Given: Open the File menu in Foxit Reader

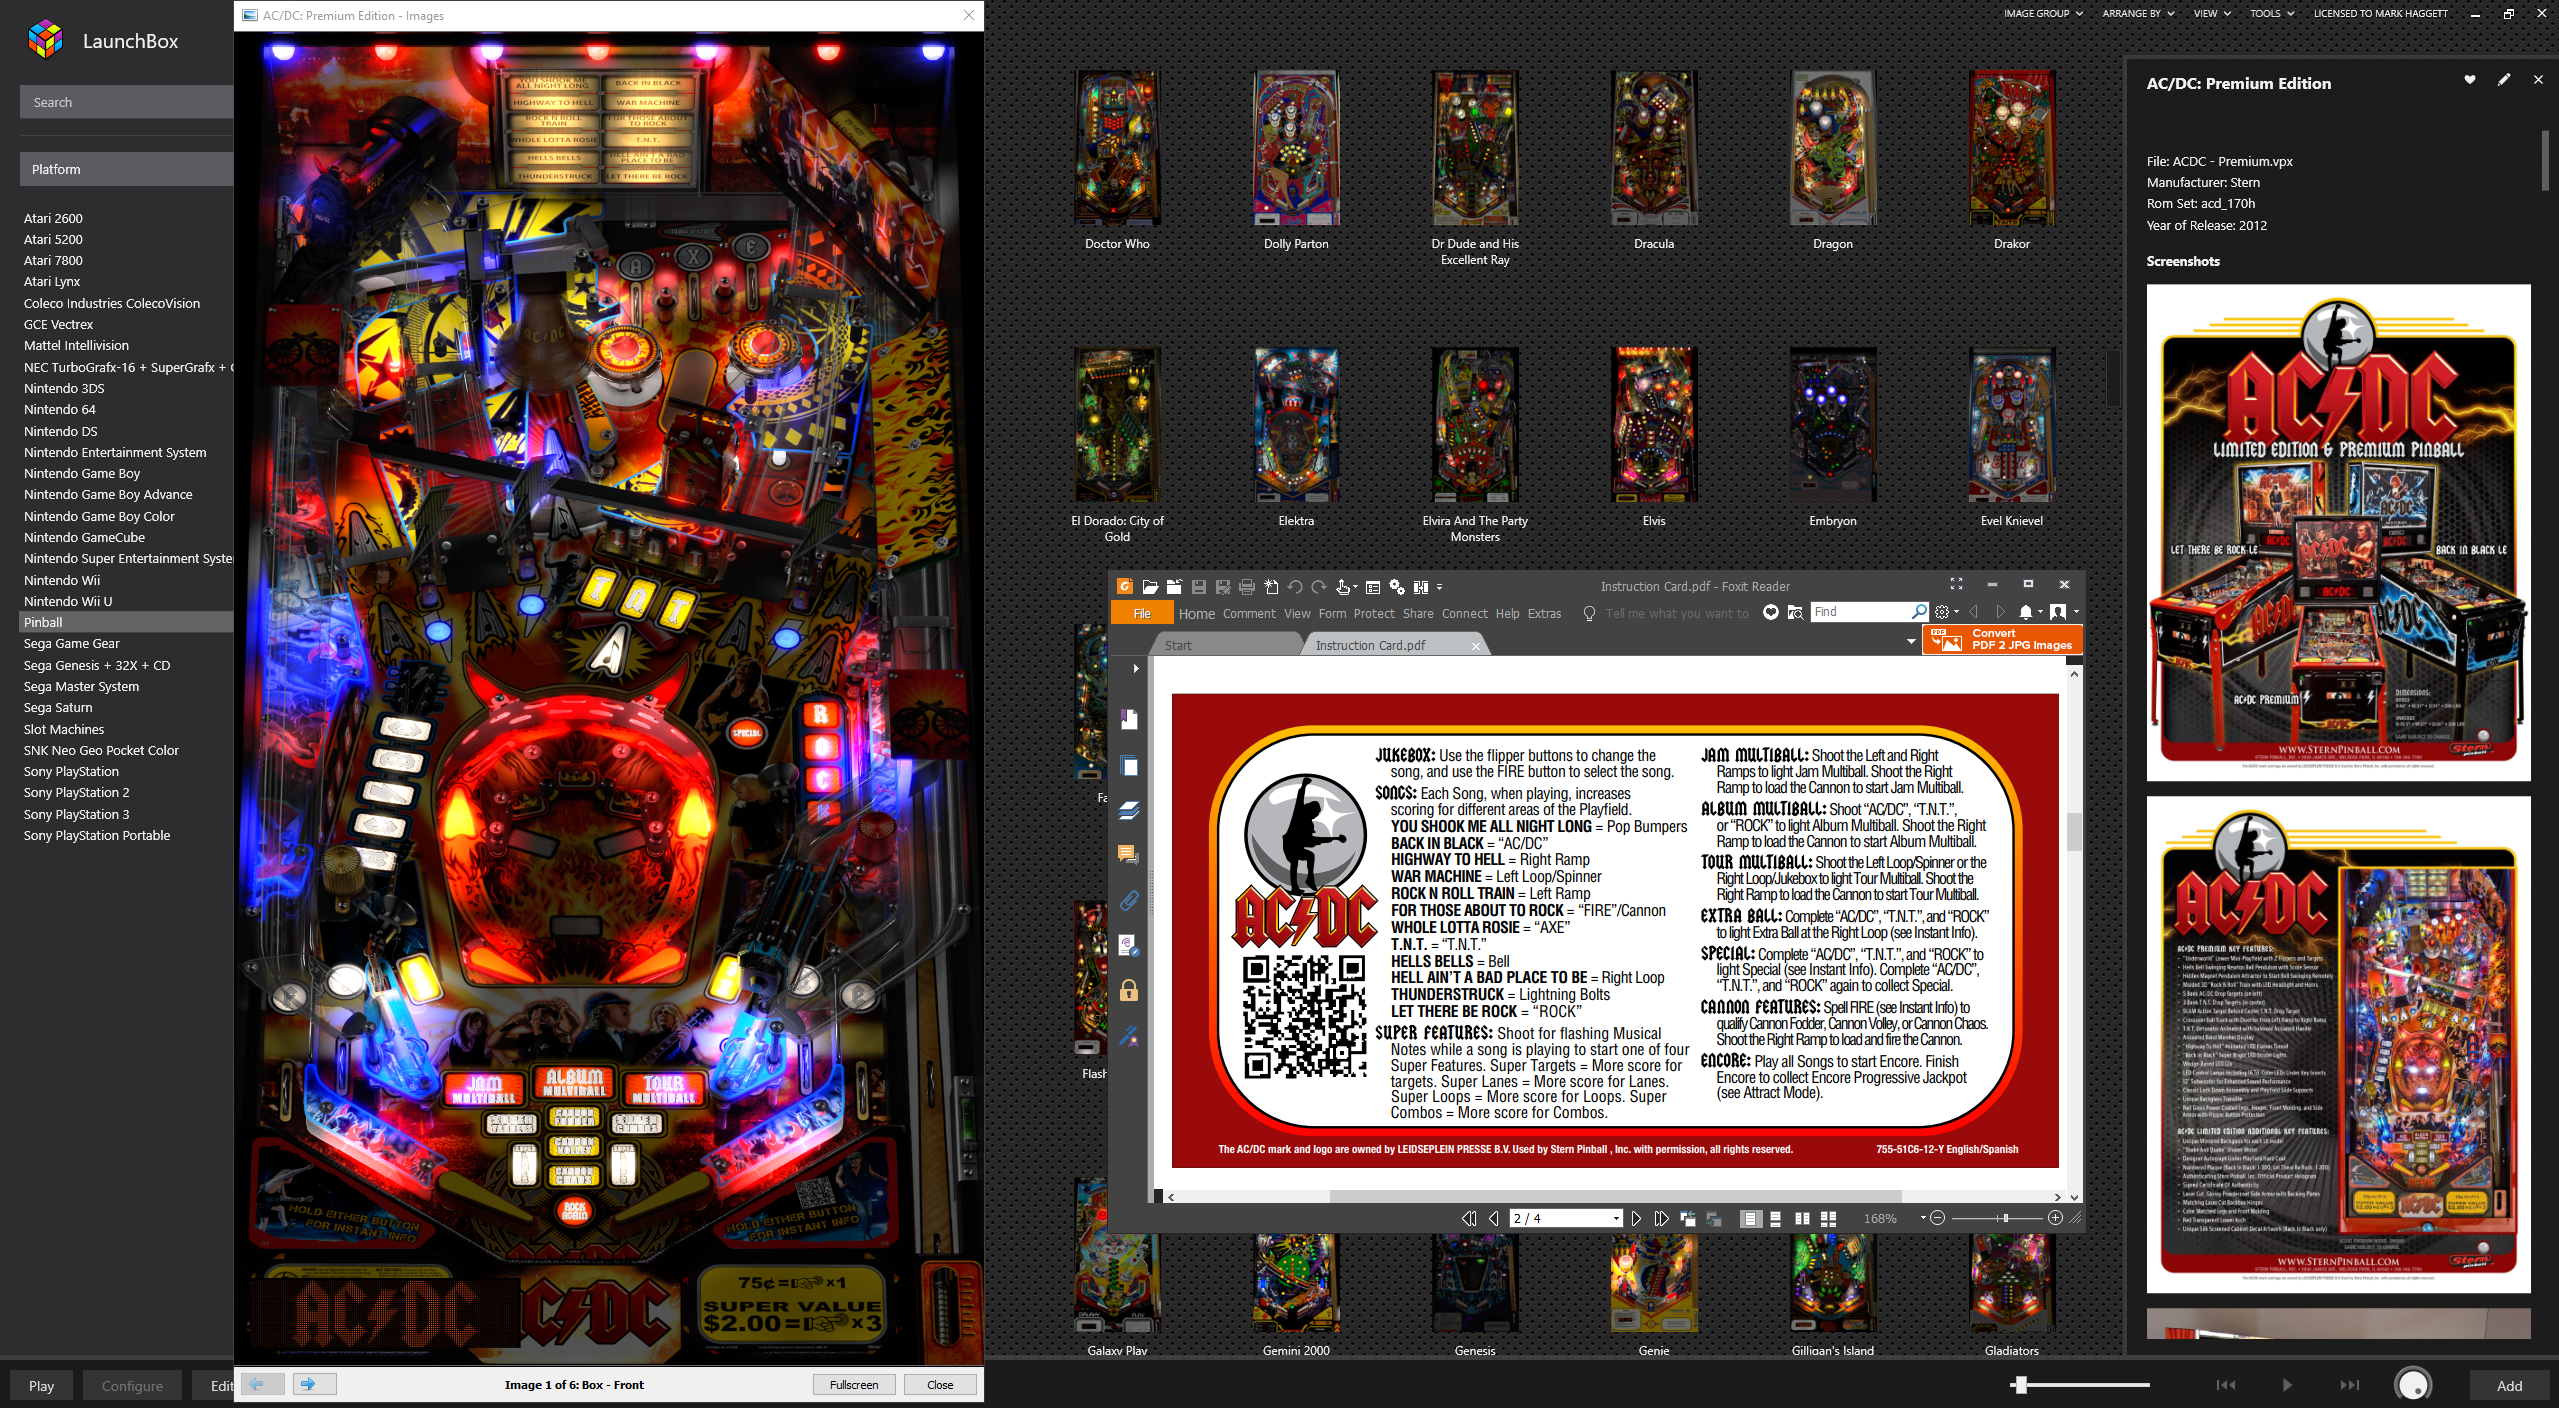Looking at the screenshot, I should (1142, 614).
